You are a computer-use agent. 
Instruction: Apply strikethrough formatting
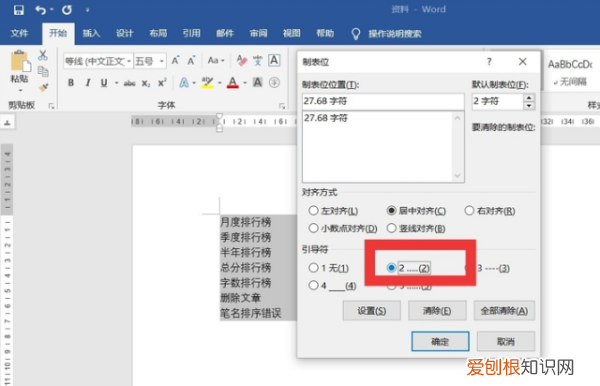click(129, 83)
